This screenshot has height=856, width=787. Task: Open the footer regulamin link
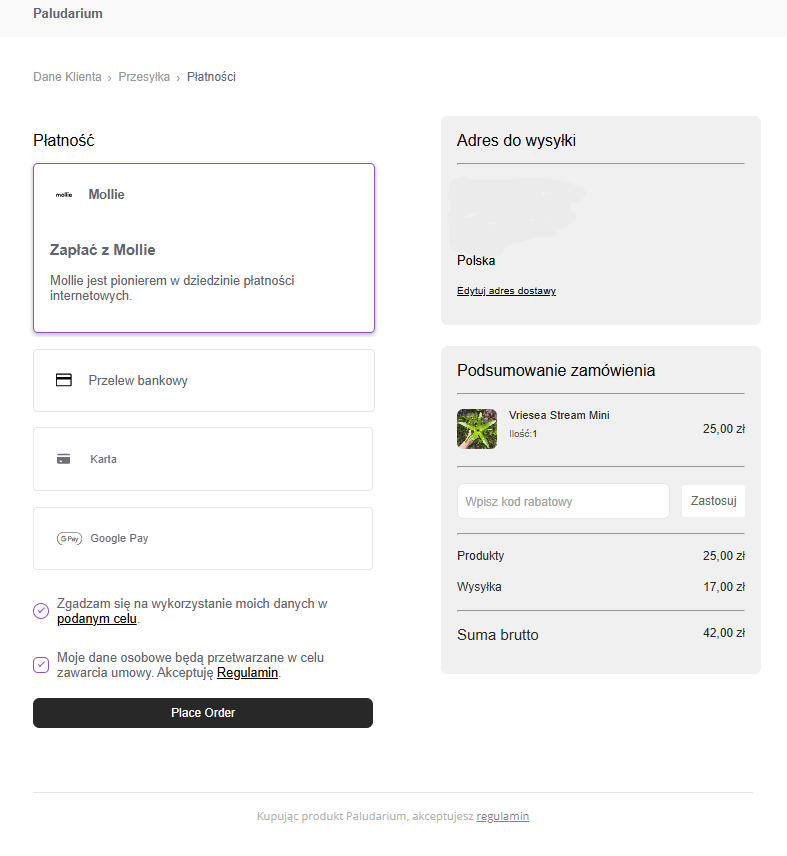[x=502, y=816]
